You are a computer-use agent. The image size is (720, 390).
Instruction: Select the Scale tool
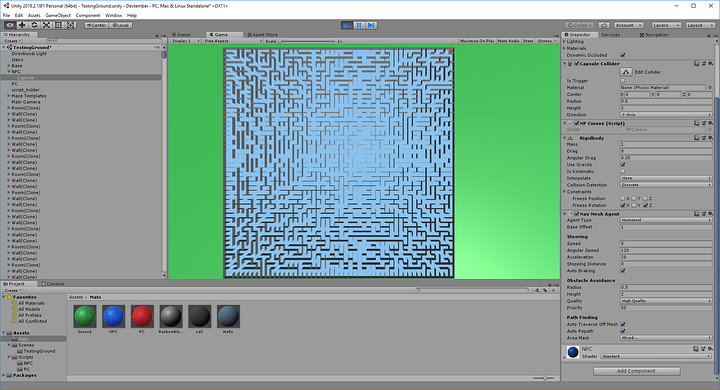point(46,25)
